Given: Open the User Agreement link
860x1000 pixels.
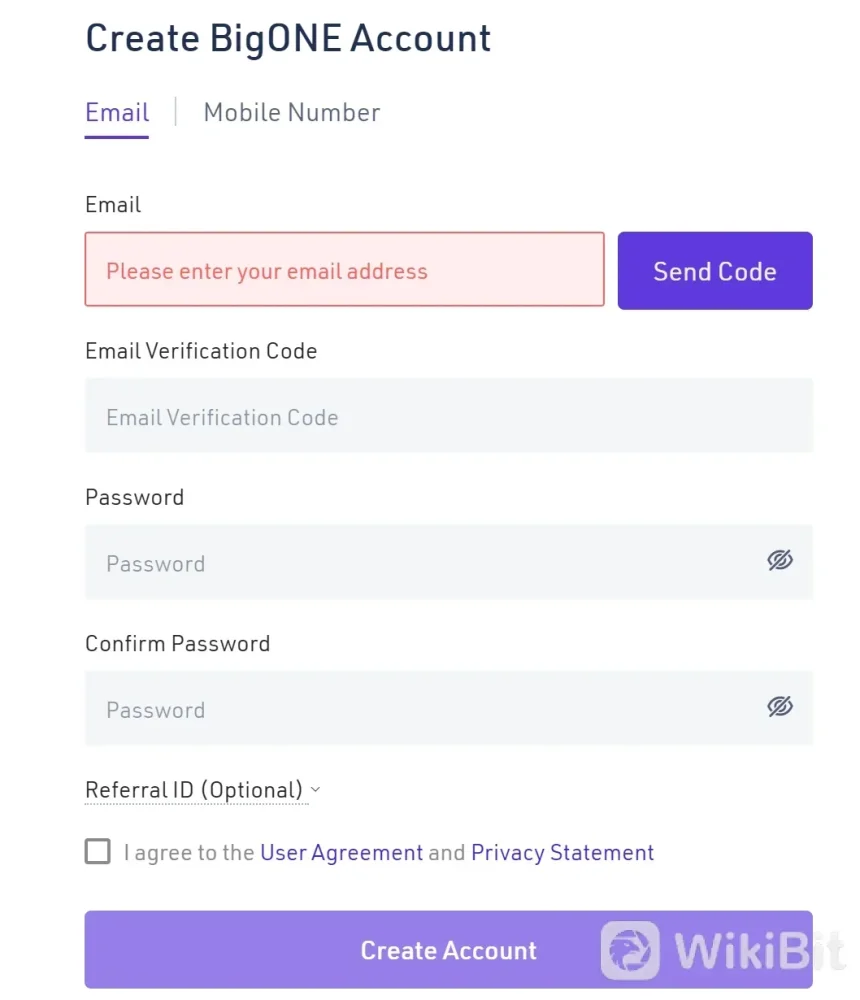Looking at the screenshot, I should 342,853.
